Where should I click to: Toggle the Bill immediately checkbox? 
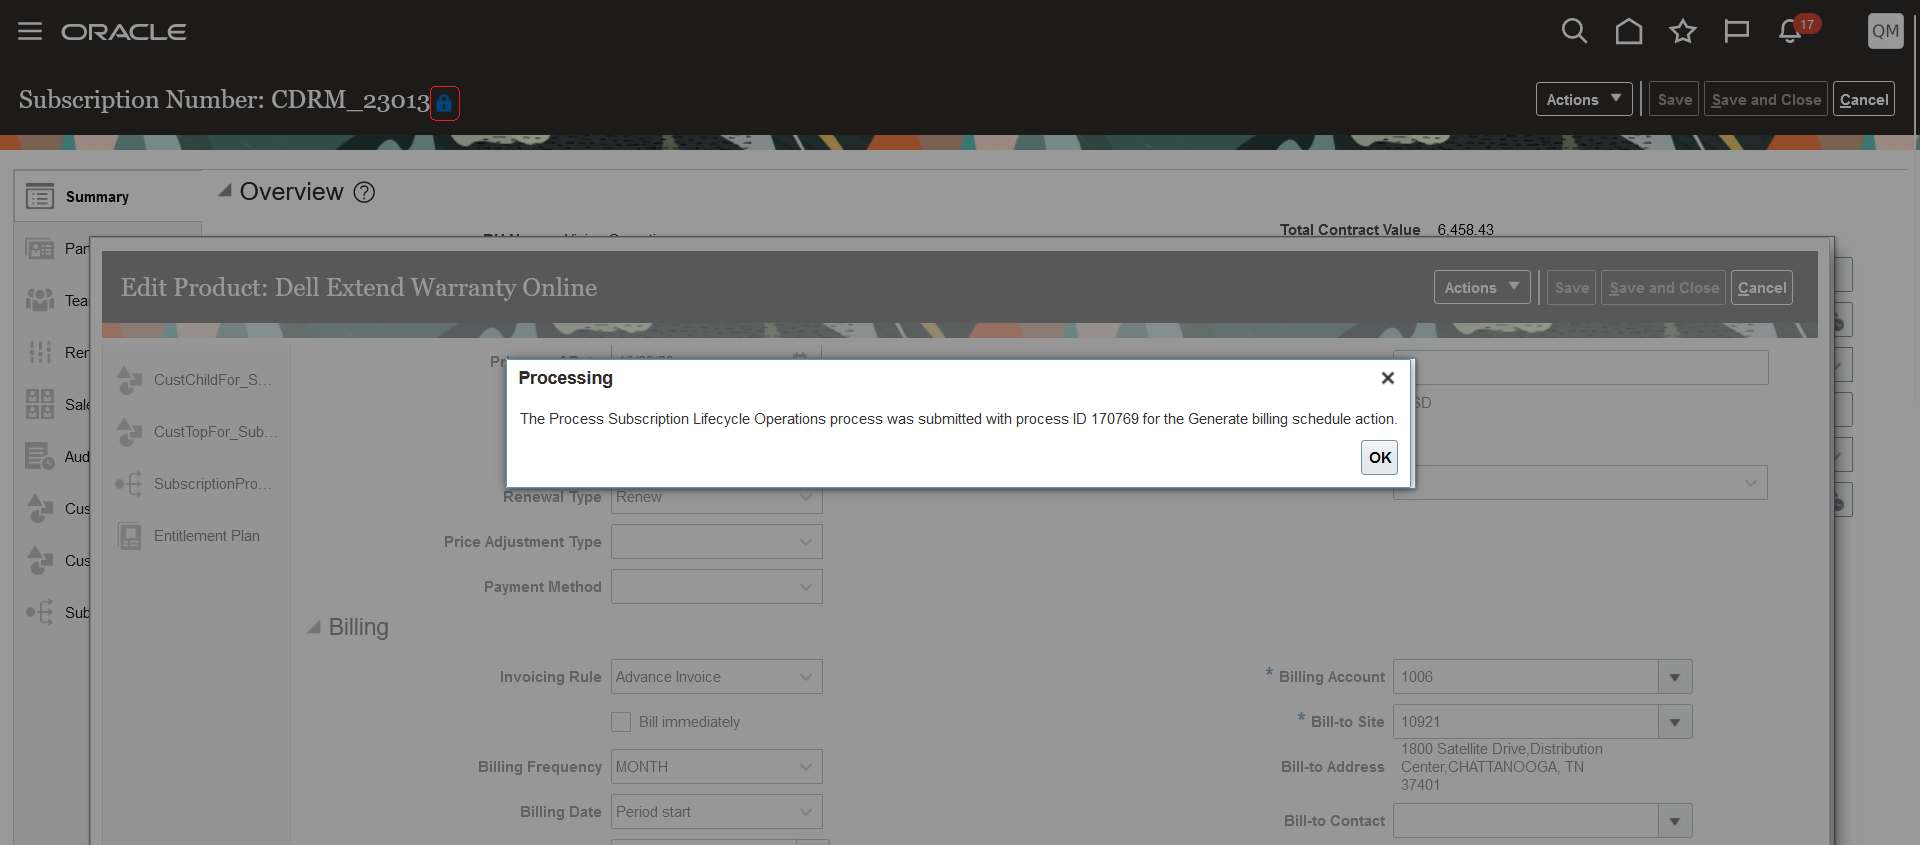pyautogui.click(x=621, y=722)
